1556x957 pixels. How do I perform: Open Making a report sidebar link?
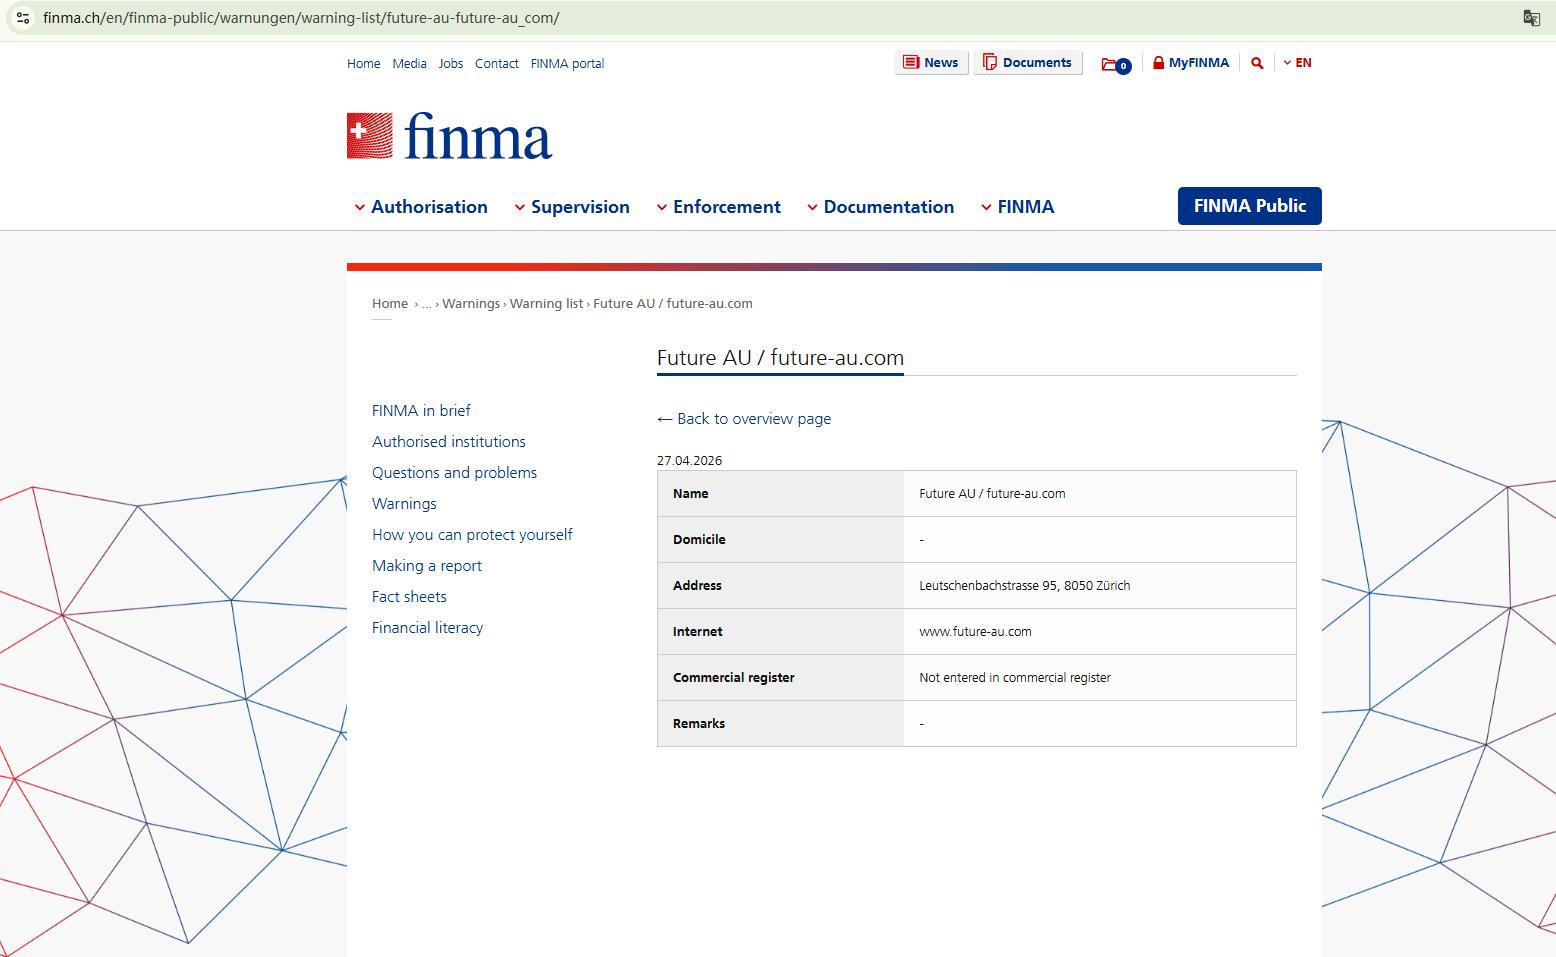tap(427, 565)
